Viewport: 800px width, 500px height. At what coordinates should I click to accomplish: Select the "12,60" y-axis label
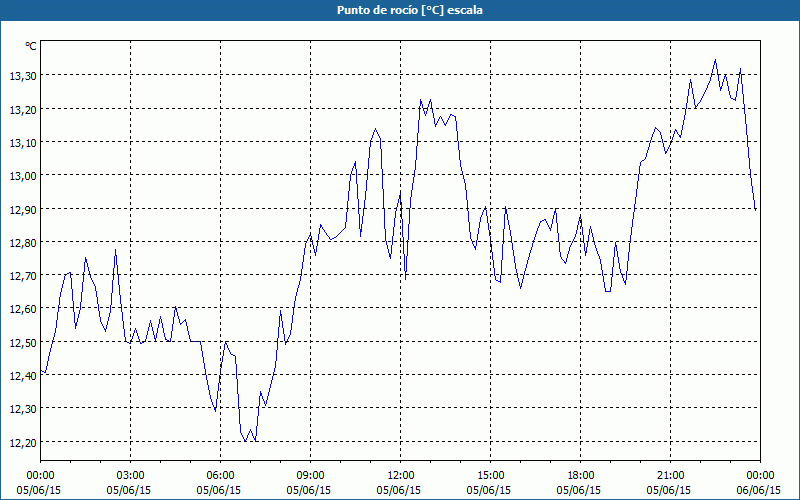point(23,309)
